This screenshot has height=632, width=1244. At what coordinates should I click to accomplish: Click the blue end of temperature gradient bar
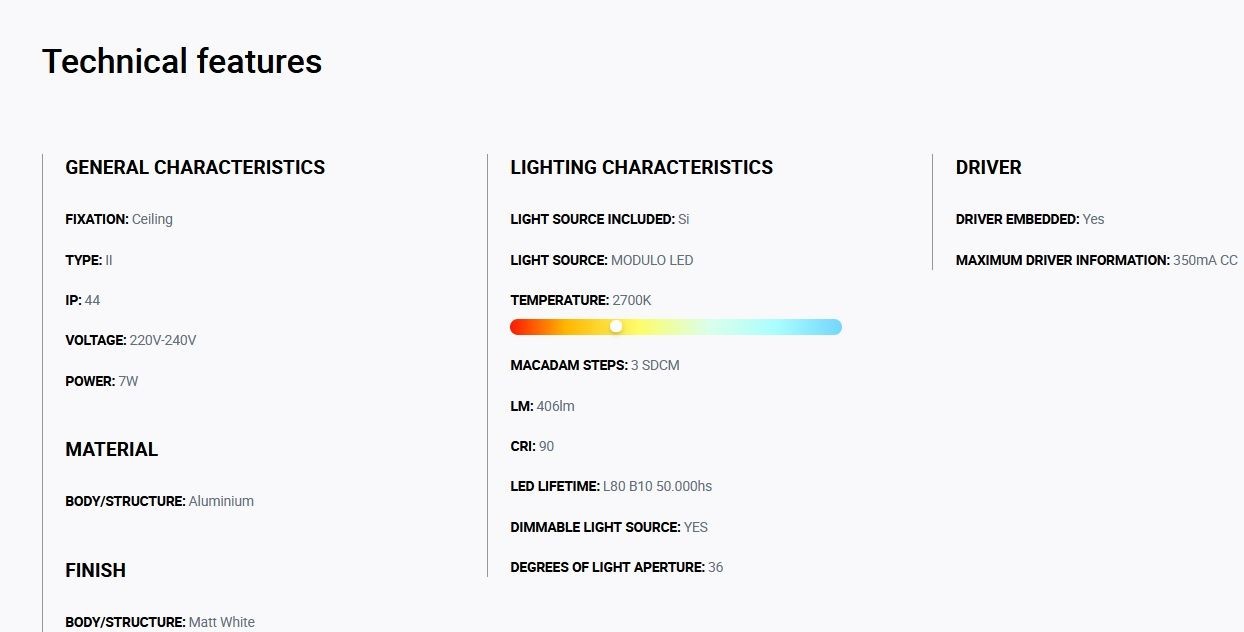[832, 327]
